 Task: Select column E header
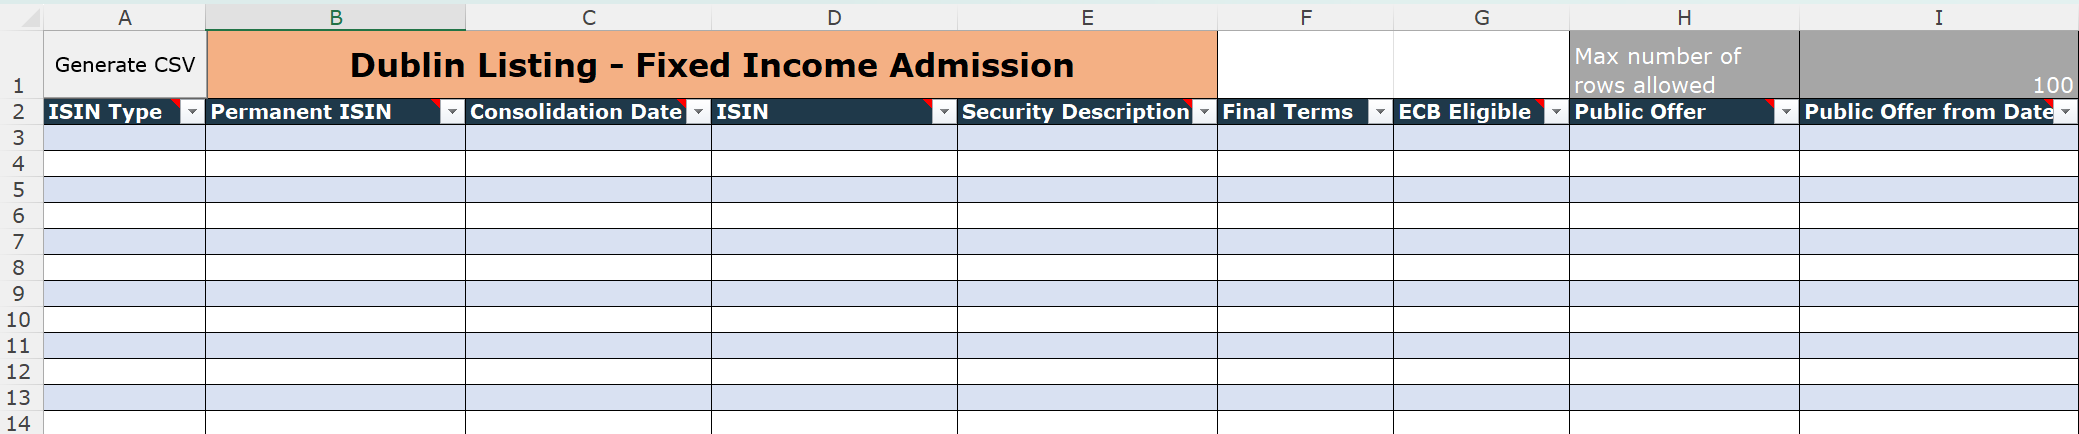pyautogui.click(x=1087, y=17)
